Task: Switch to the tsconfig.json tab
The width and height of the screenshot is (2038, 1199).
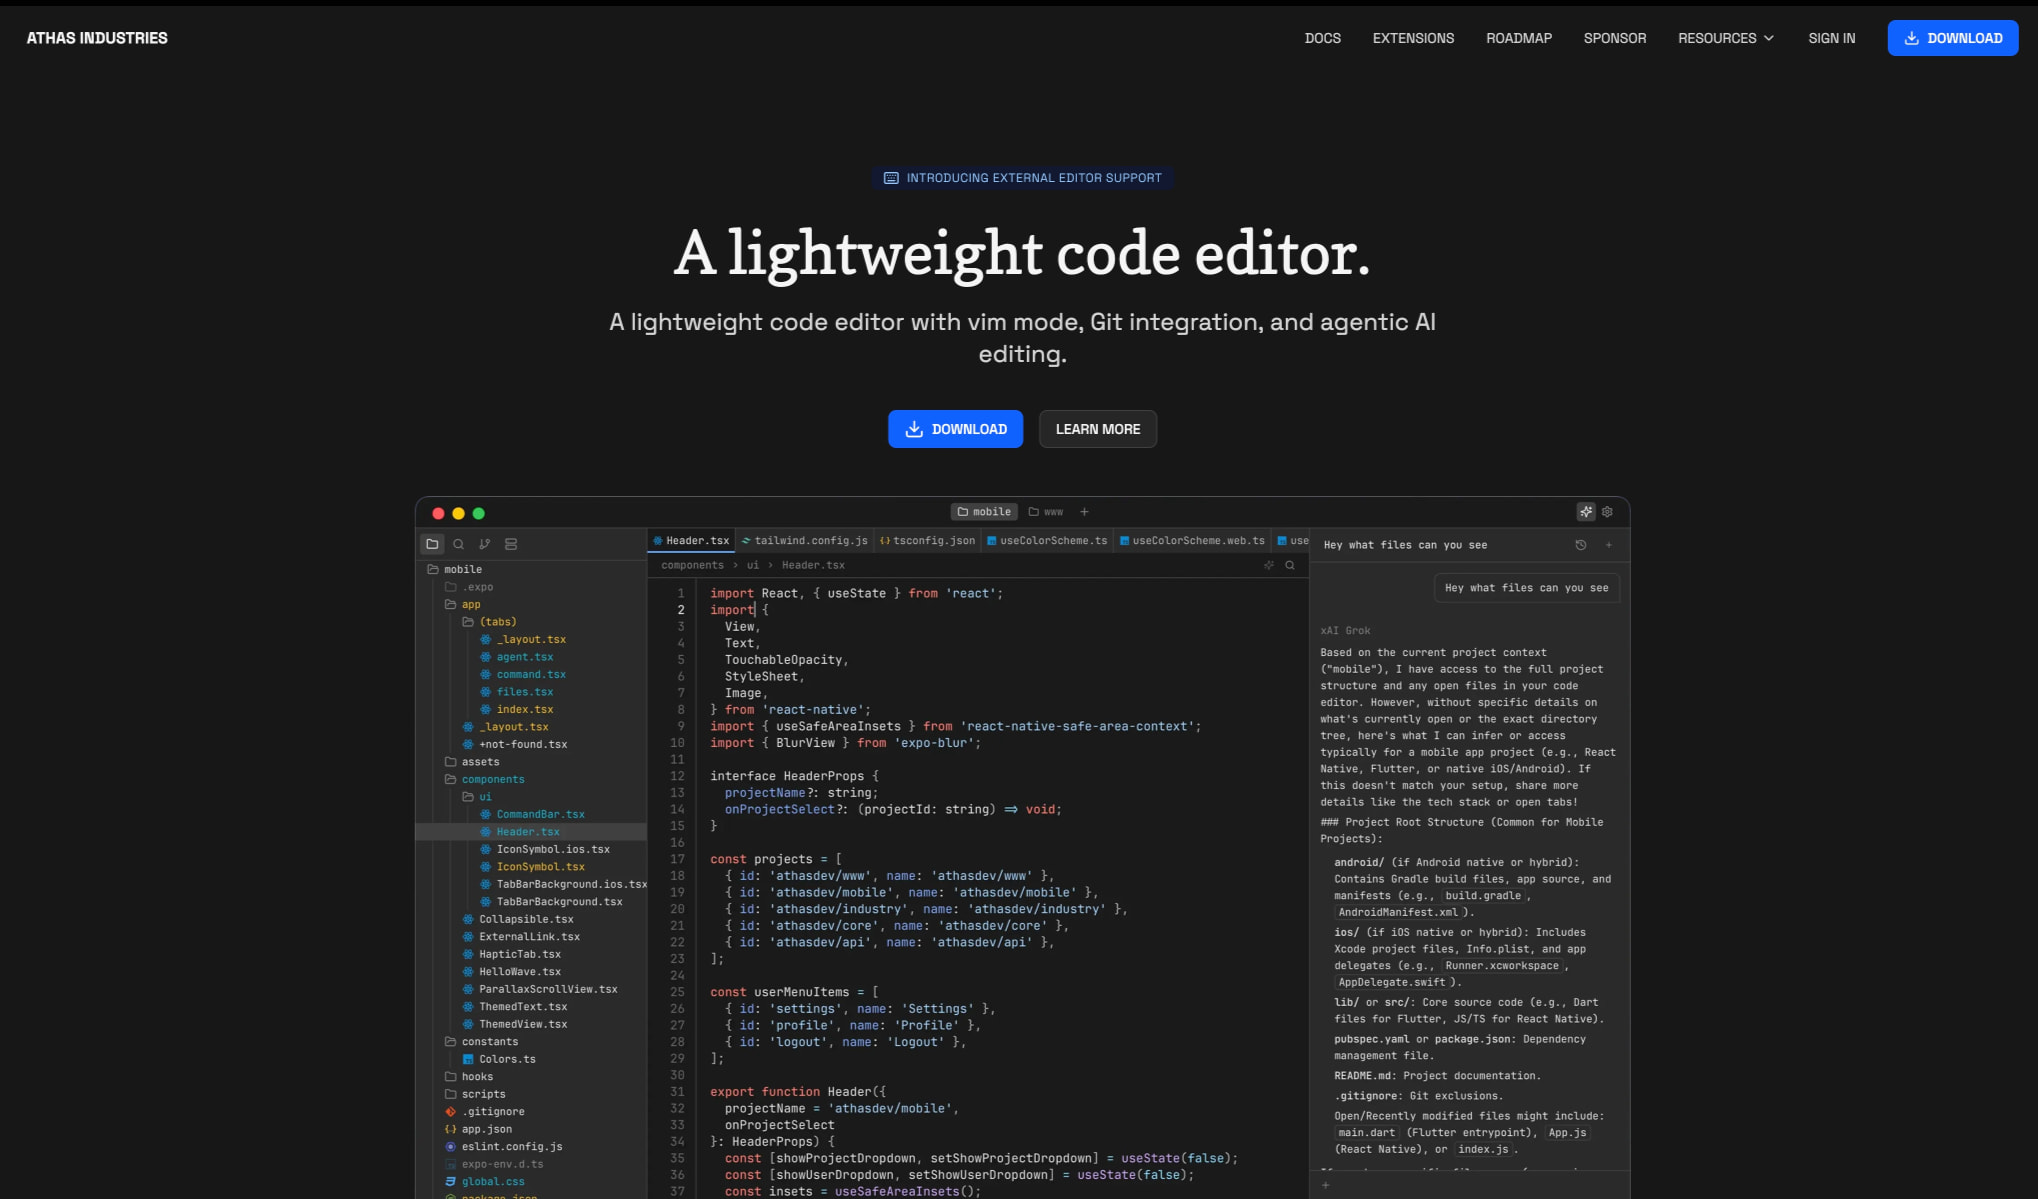Action: tap(928, 541)
